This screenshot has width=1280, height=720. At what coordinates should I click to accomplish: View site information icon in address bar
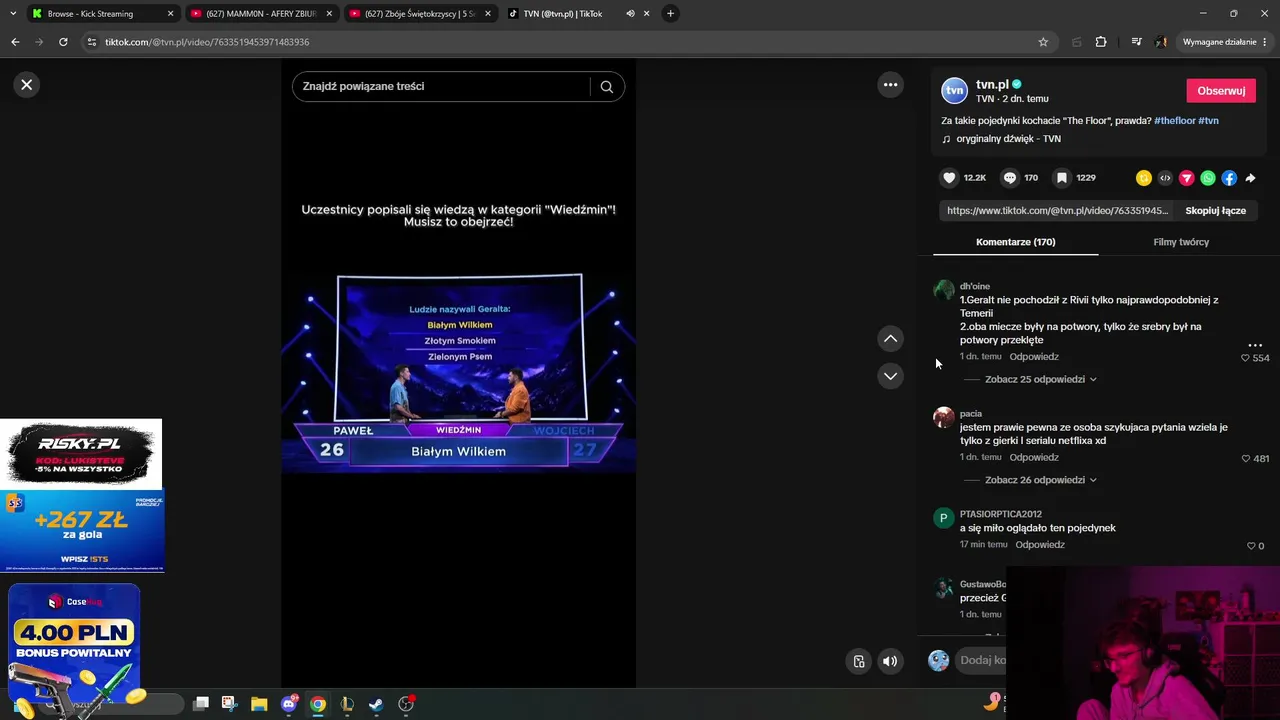(x=92, y=42)
